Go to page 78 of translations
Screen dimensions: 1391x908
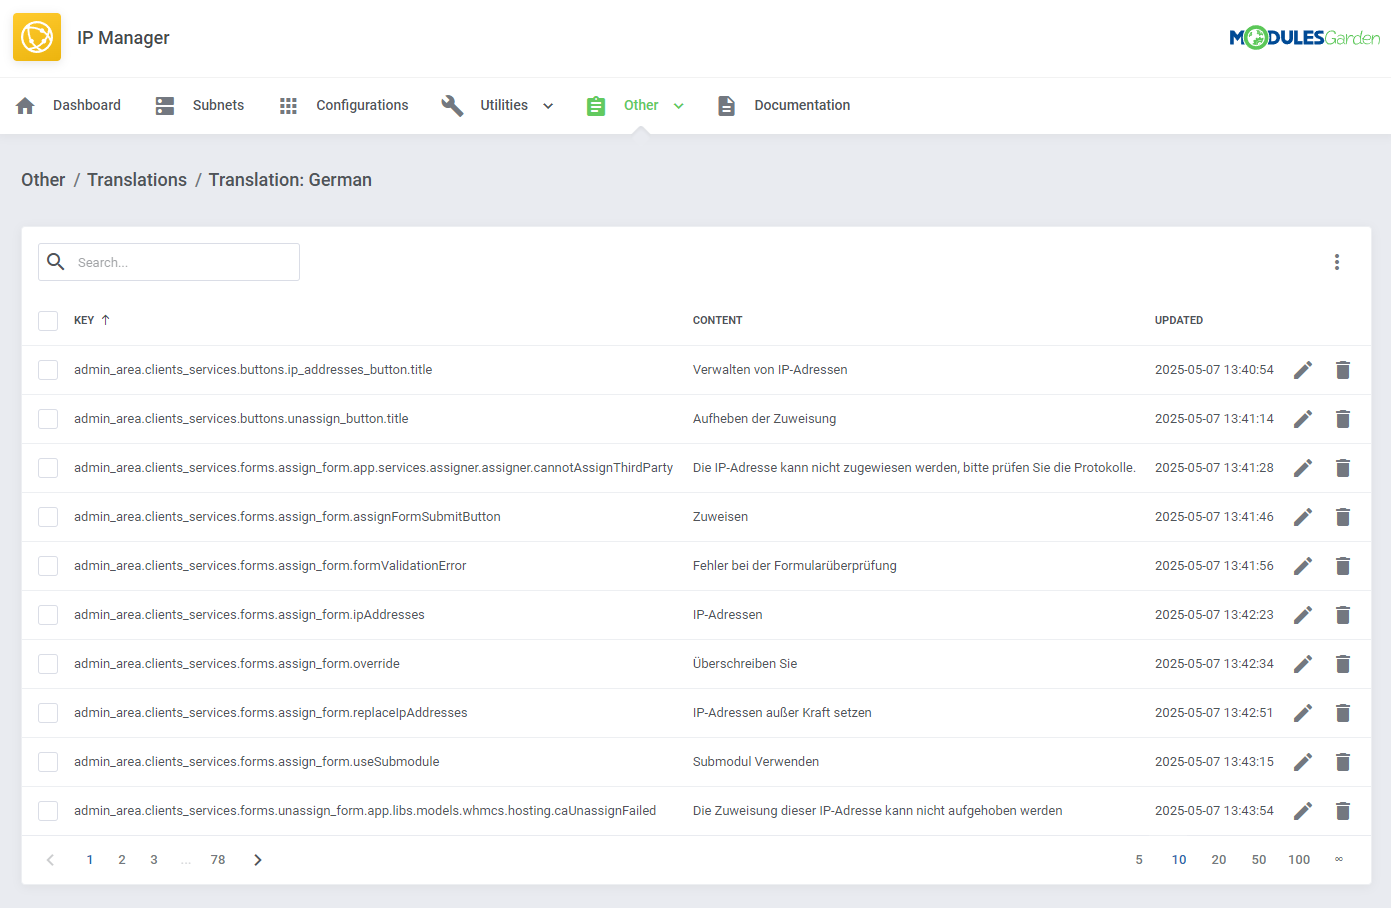[x=218, y=859]
